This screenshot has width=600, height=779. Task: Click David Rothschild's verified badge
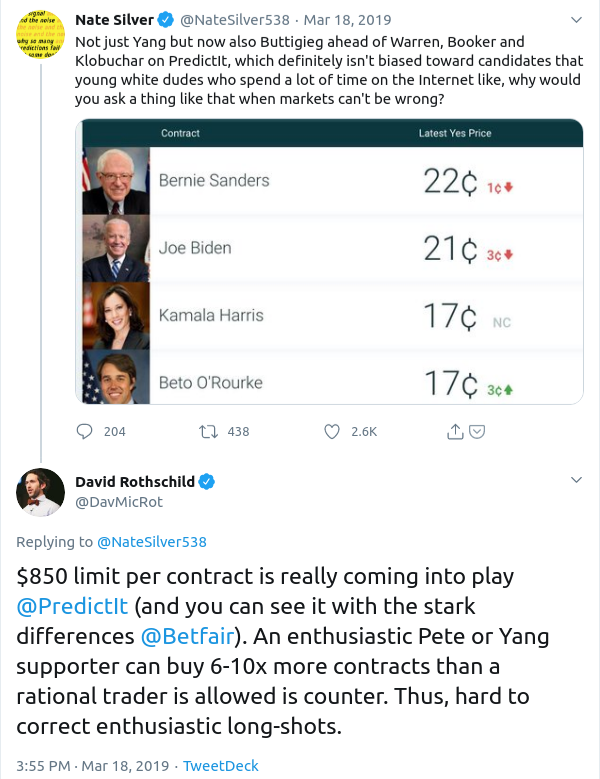coord(207,481)
